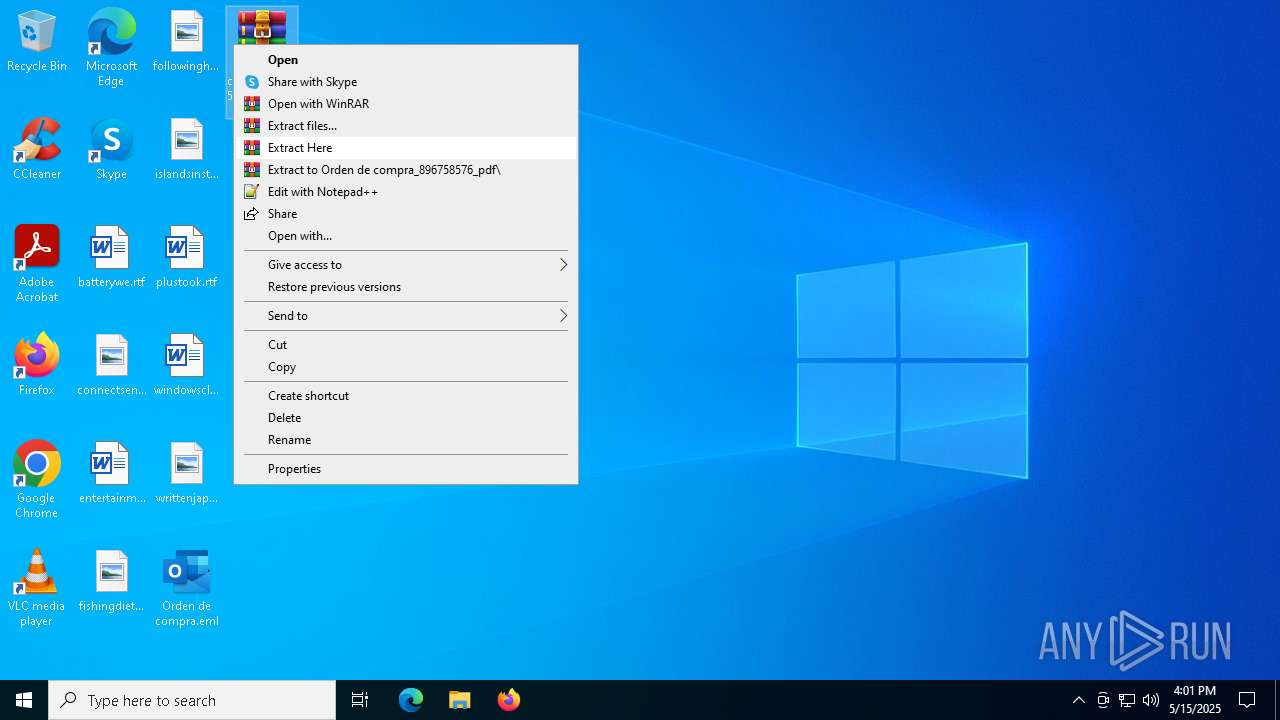Launch Firefox from the taskbar
The image size is (1280, 720).
(x=509, y=700)
